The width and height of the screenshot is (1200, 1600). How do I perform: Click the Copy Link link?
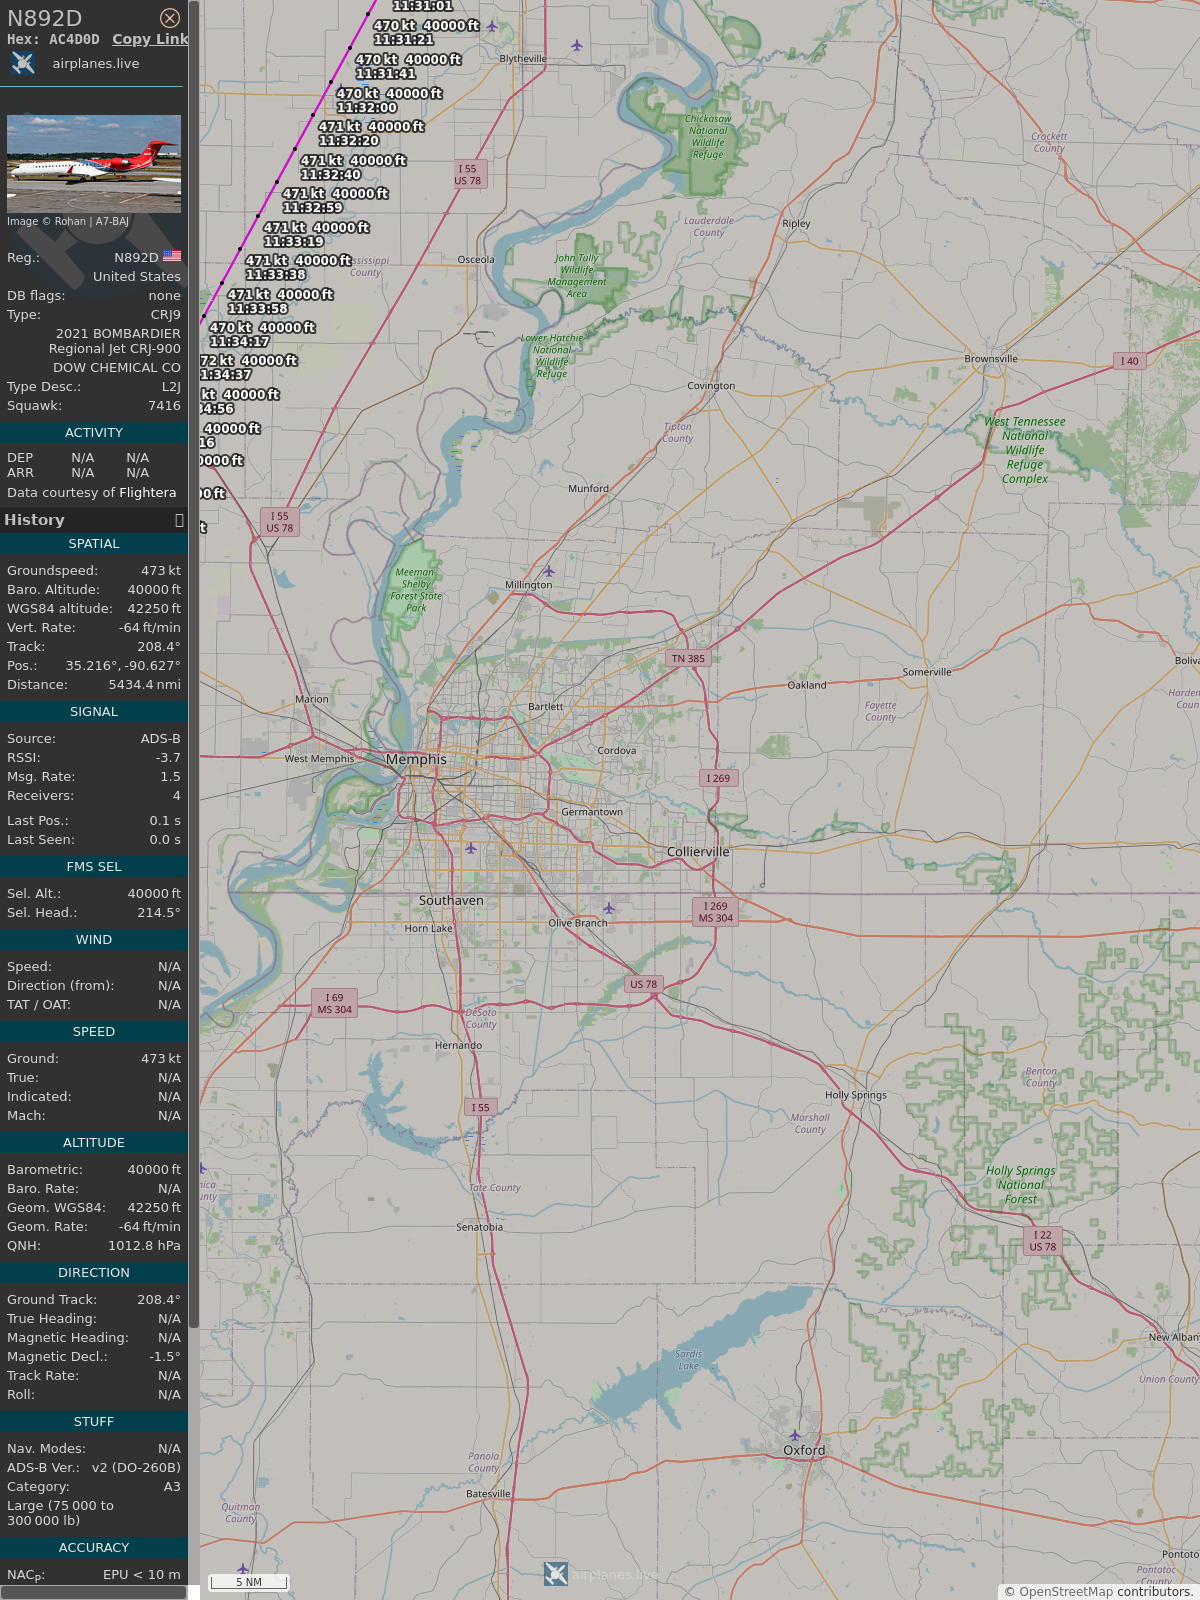pos(150,39)
